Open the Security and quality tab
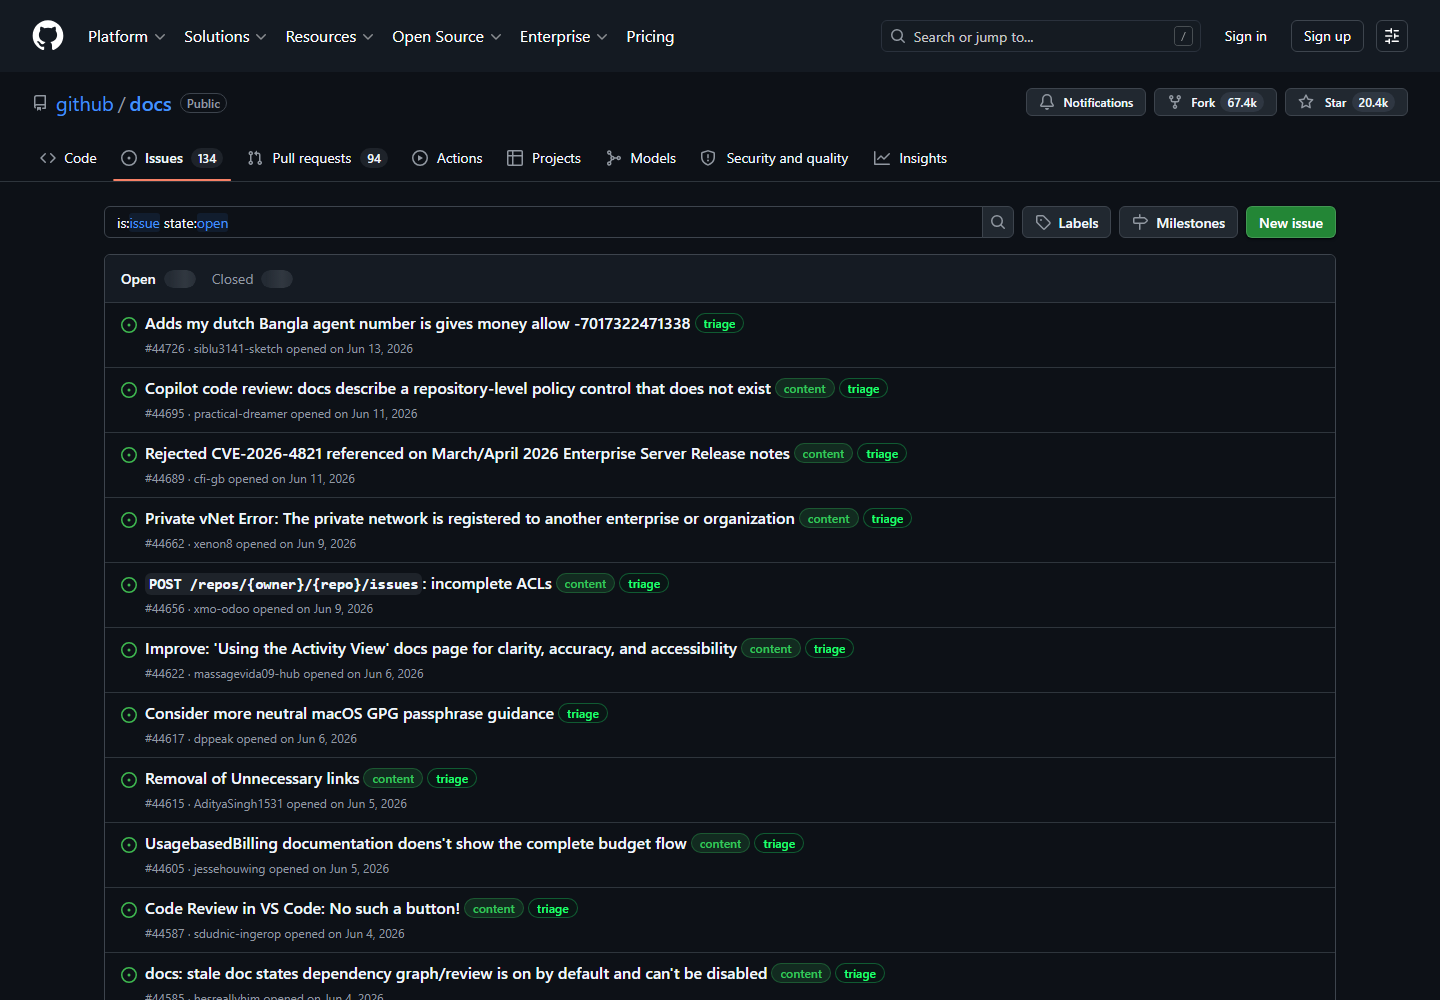The width and height of the screenshot is (1440, 1000). click(x=774, y=158)
